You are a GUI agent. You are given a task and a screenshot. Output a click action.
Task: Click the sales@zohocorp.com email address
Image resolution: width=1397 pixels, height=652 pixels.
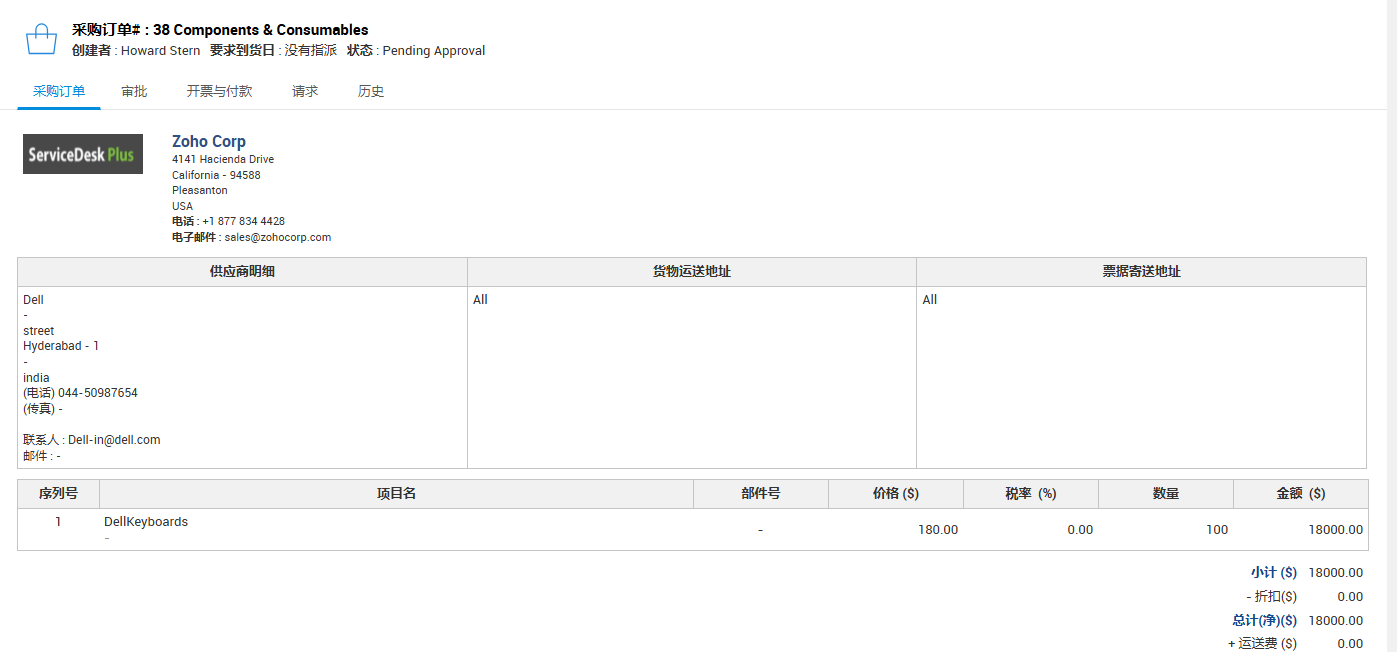277,238
